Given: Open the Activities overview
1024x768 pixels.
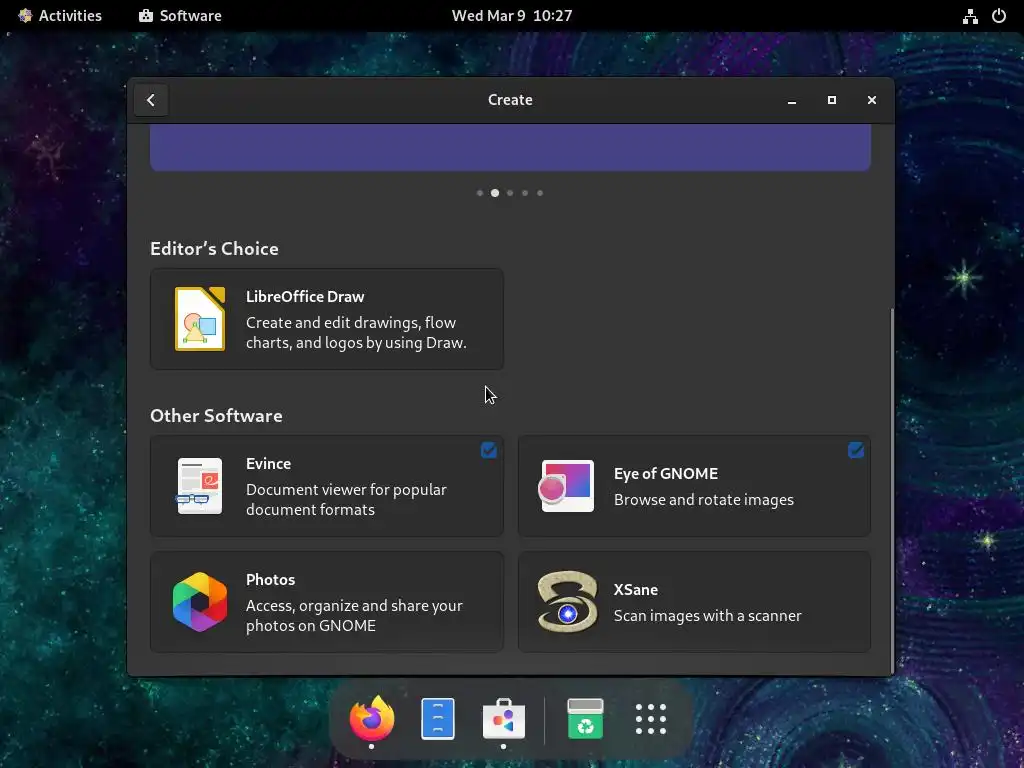Looking at the screenshot, I should tap(59, 16).
